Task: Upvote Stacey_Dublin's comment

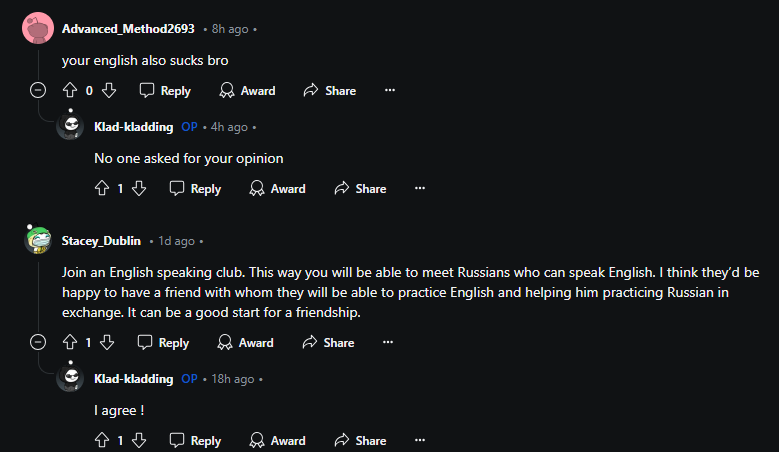Action: (70, 343)
